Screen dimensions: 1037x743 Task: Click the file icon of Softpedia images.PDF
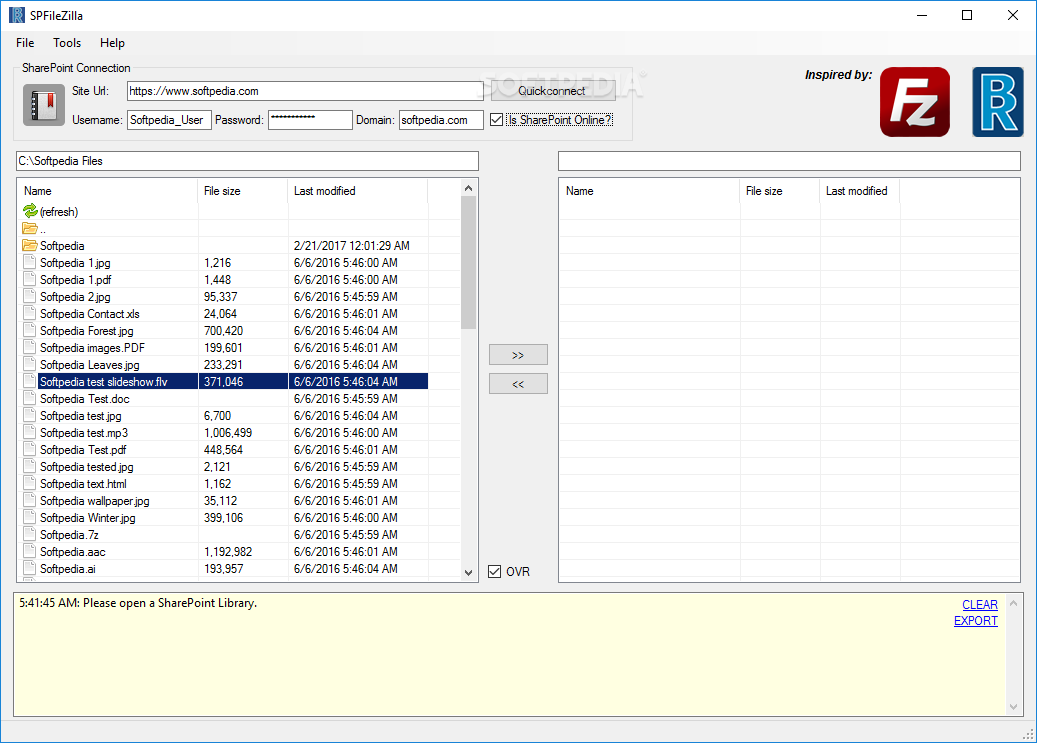29,347
